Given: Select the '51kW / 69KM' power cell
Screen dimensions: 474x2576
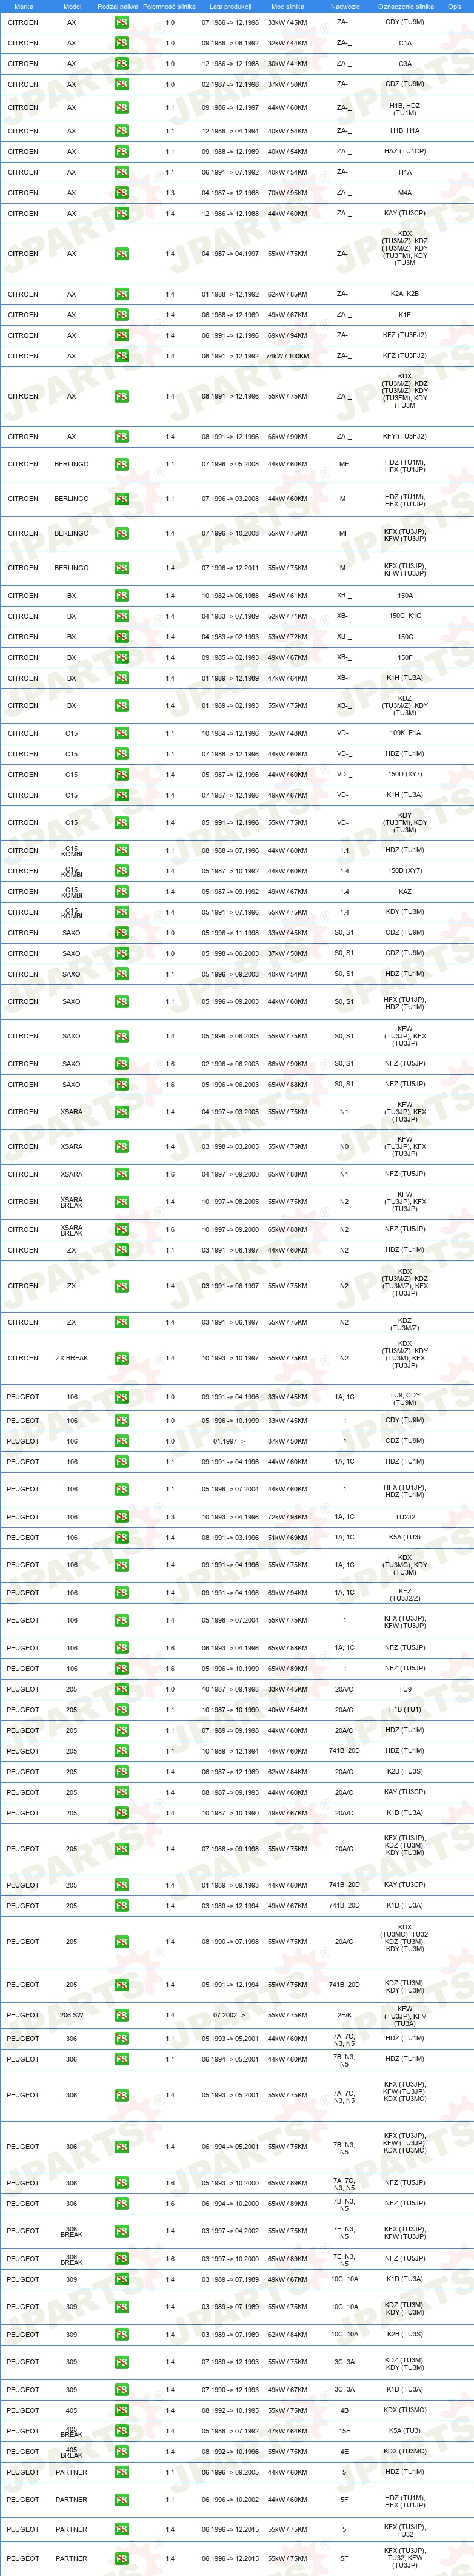Looking at the screenshot, I should (287, 1538).
